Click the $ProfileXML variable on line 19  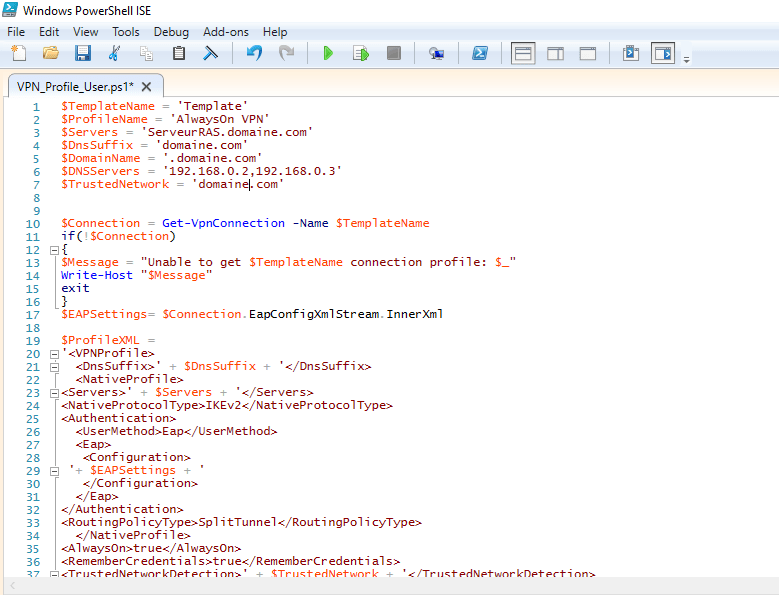pyautogui.click(x=100, y=340)
